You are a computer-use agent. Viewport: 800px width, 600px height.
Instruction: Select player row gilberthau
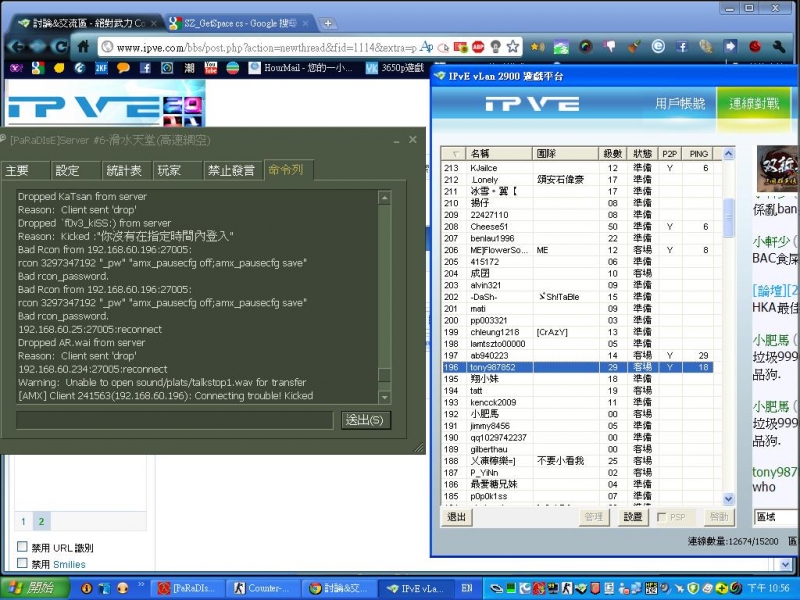coord(577,449)
